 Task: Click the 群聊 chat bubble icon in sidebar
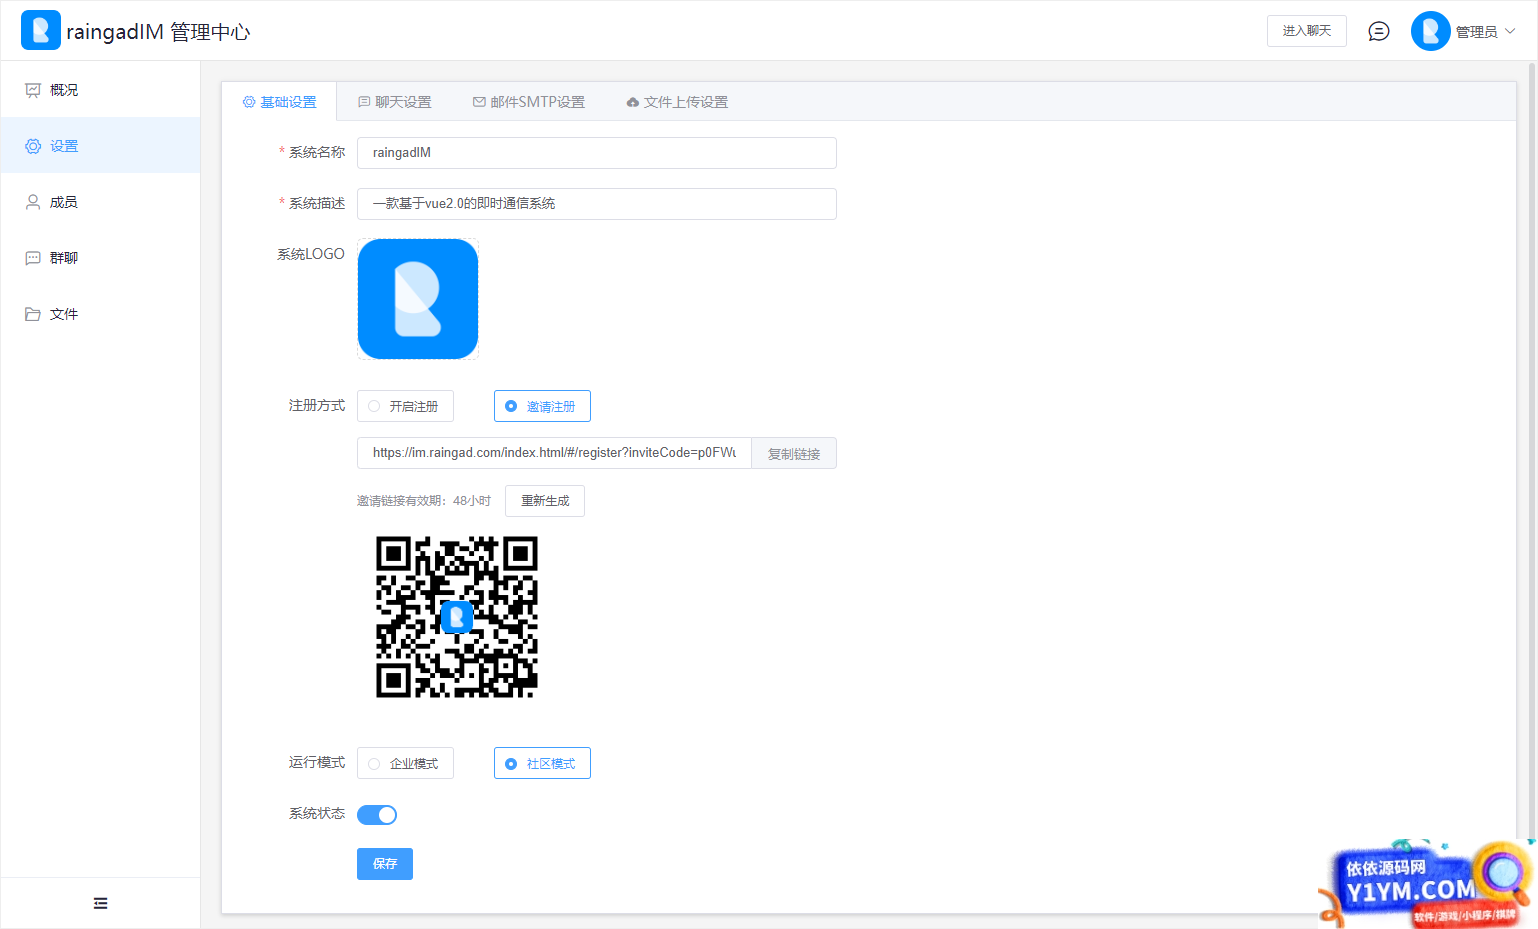point(33,258)
